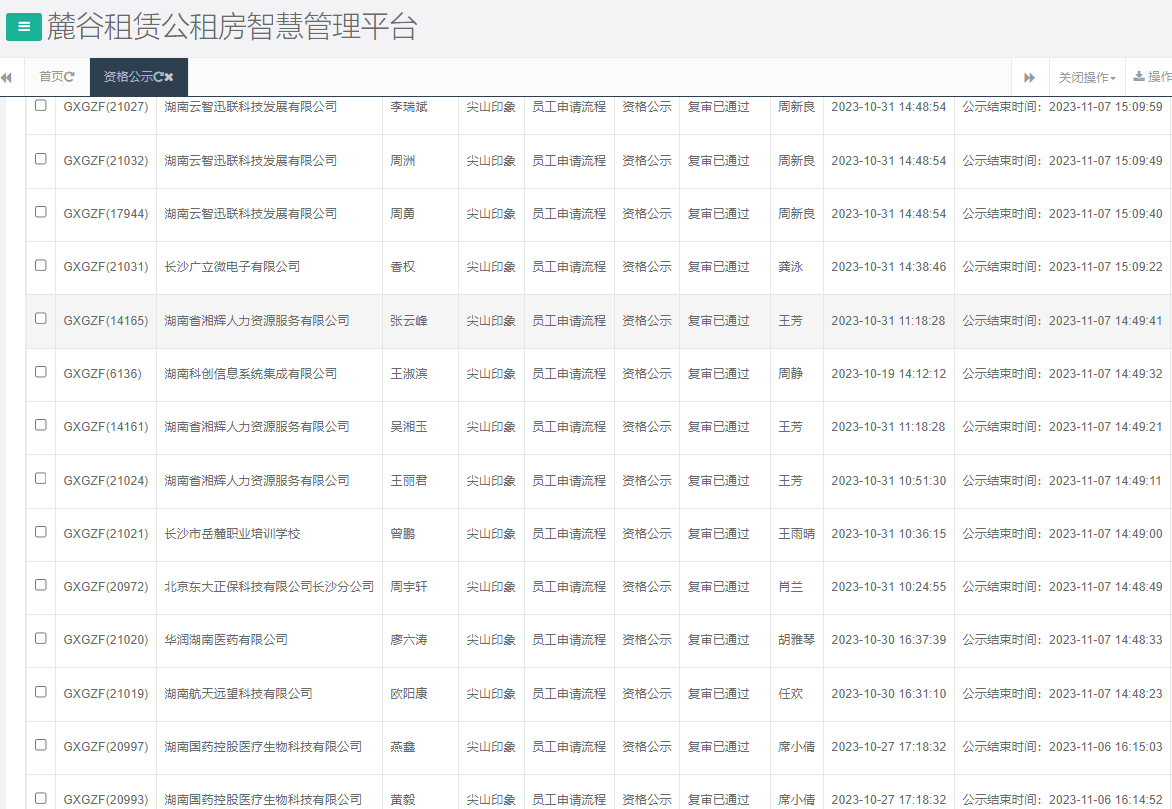The image size is (1172, 809).
Task: Click applicant name 廖六涛
Action: tap(409, 640)
